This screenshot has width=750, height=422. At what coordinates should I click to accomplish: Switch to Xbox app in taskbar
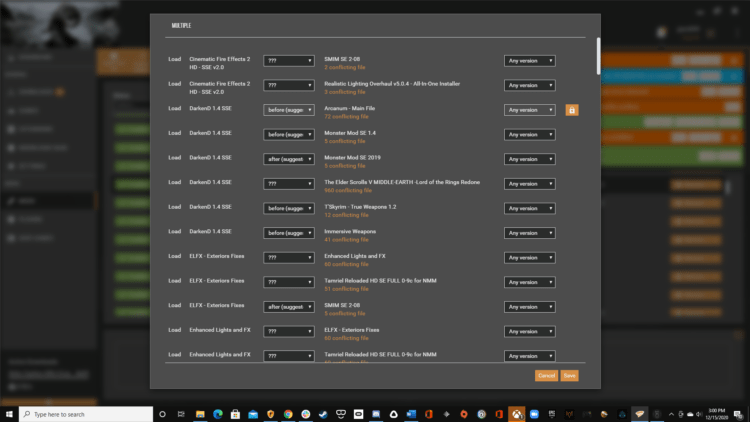517,414
